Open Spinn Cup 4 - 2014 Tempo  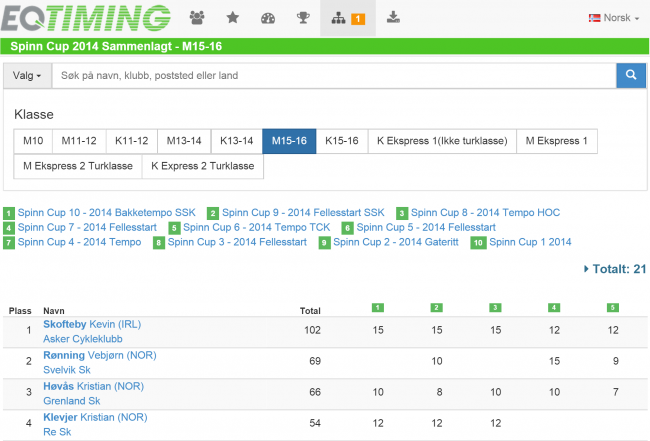(80, 242)
